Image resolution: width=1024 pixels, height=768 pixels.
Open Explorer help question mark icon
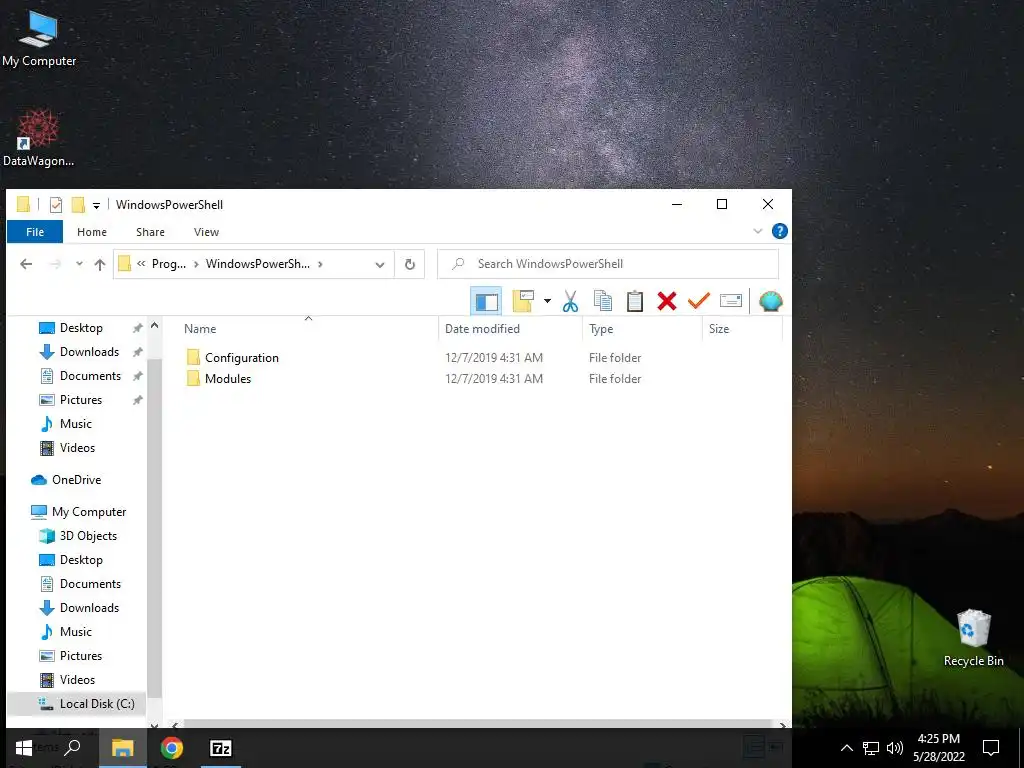click(779, 231)
